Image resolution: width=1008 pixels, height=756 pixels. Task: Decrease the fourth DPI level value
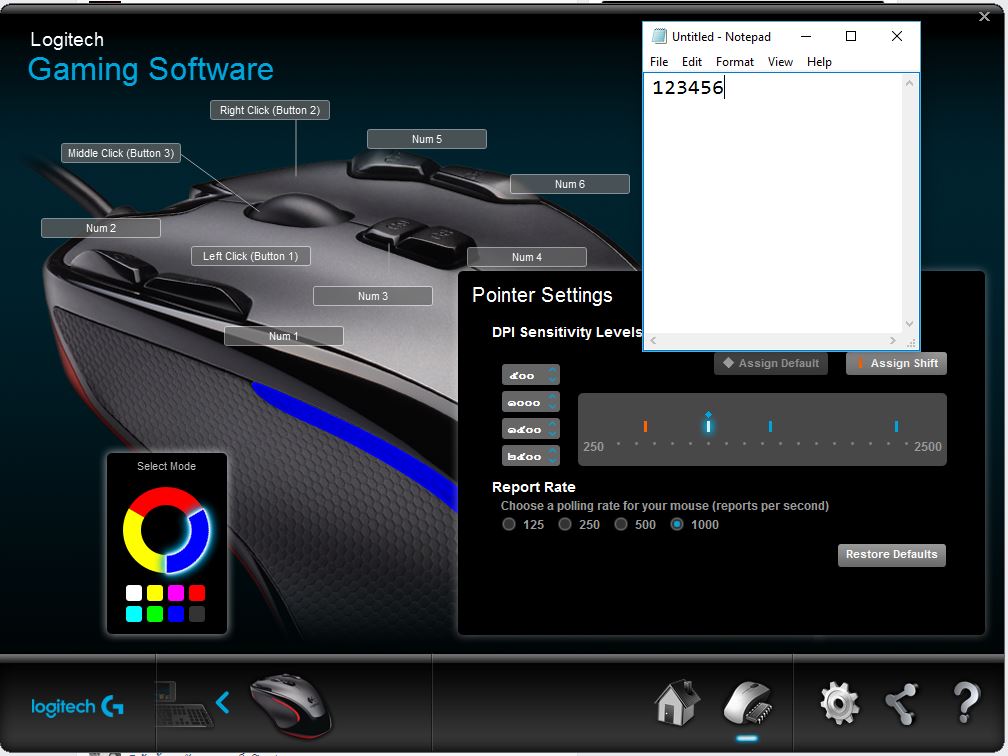tap(553, 460)
